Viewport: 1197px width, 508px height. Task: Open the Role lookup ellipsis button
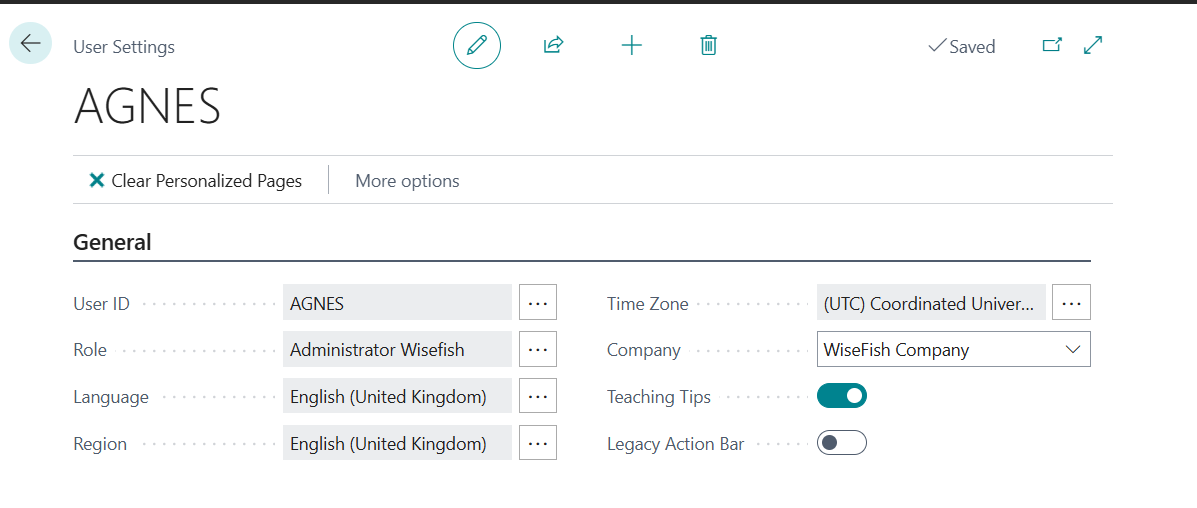pos(538,349)
